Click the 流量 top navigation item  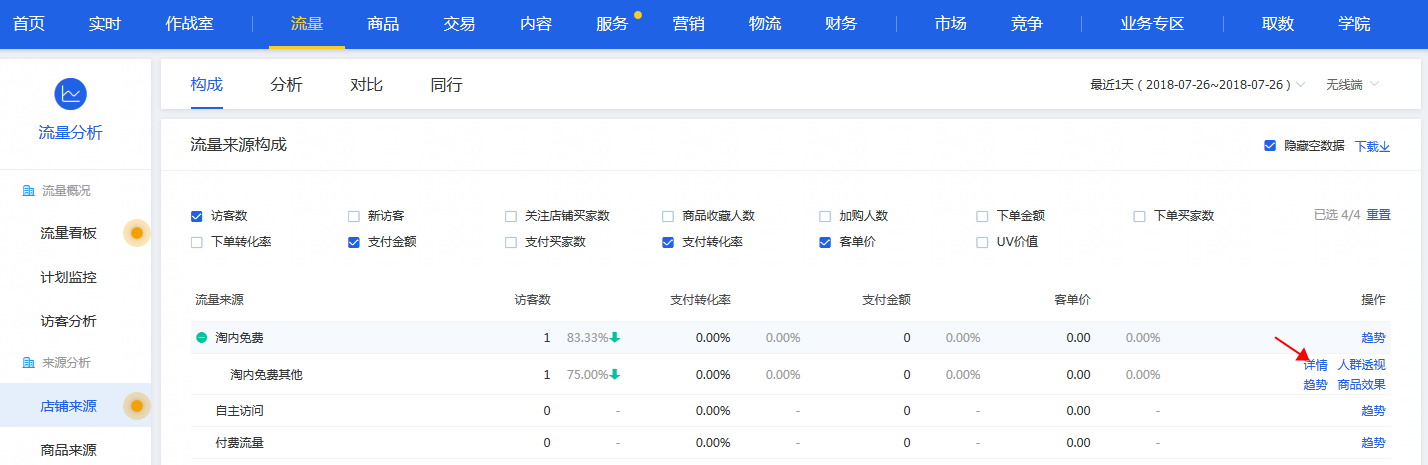tap(307, 23)
